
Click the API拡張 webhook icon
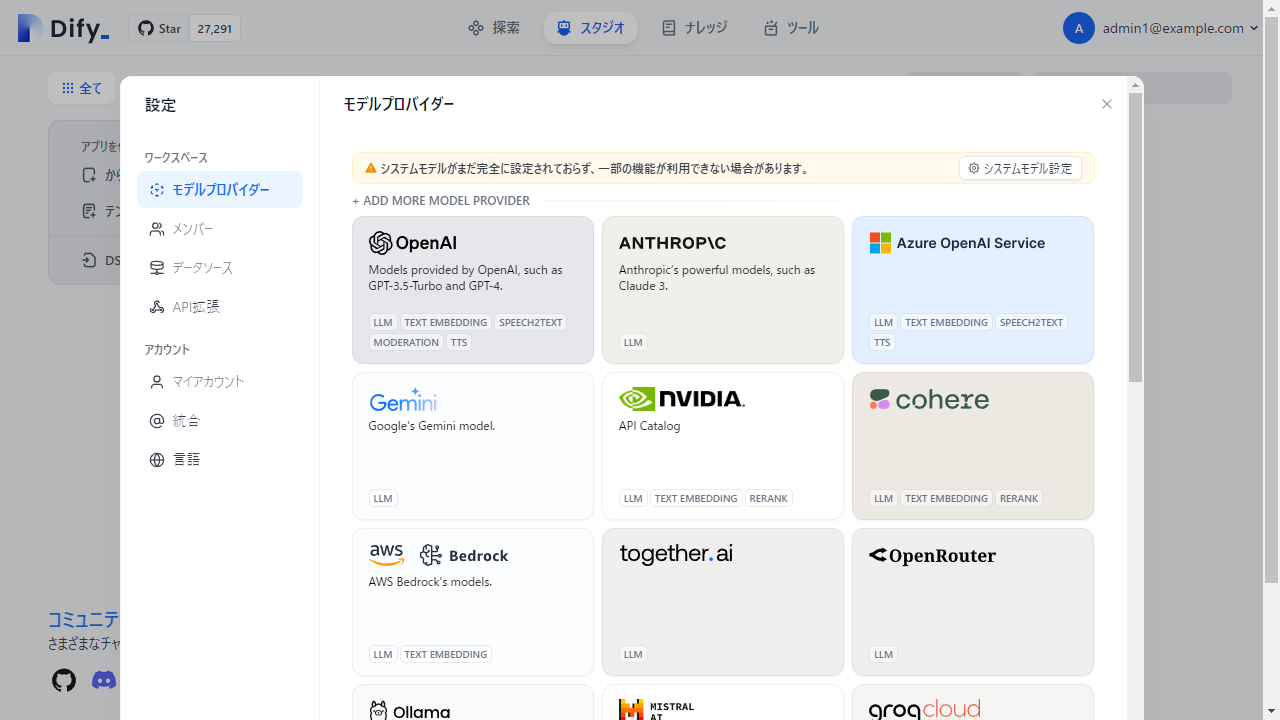(157, 307)
